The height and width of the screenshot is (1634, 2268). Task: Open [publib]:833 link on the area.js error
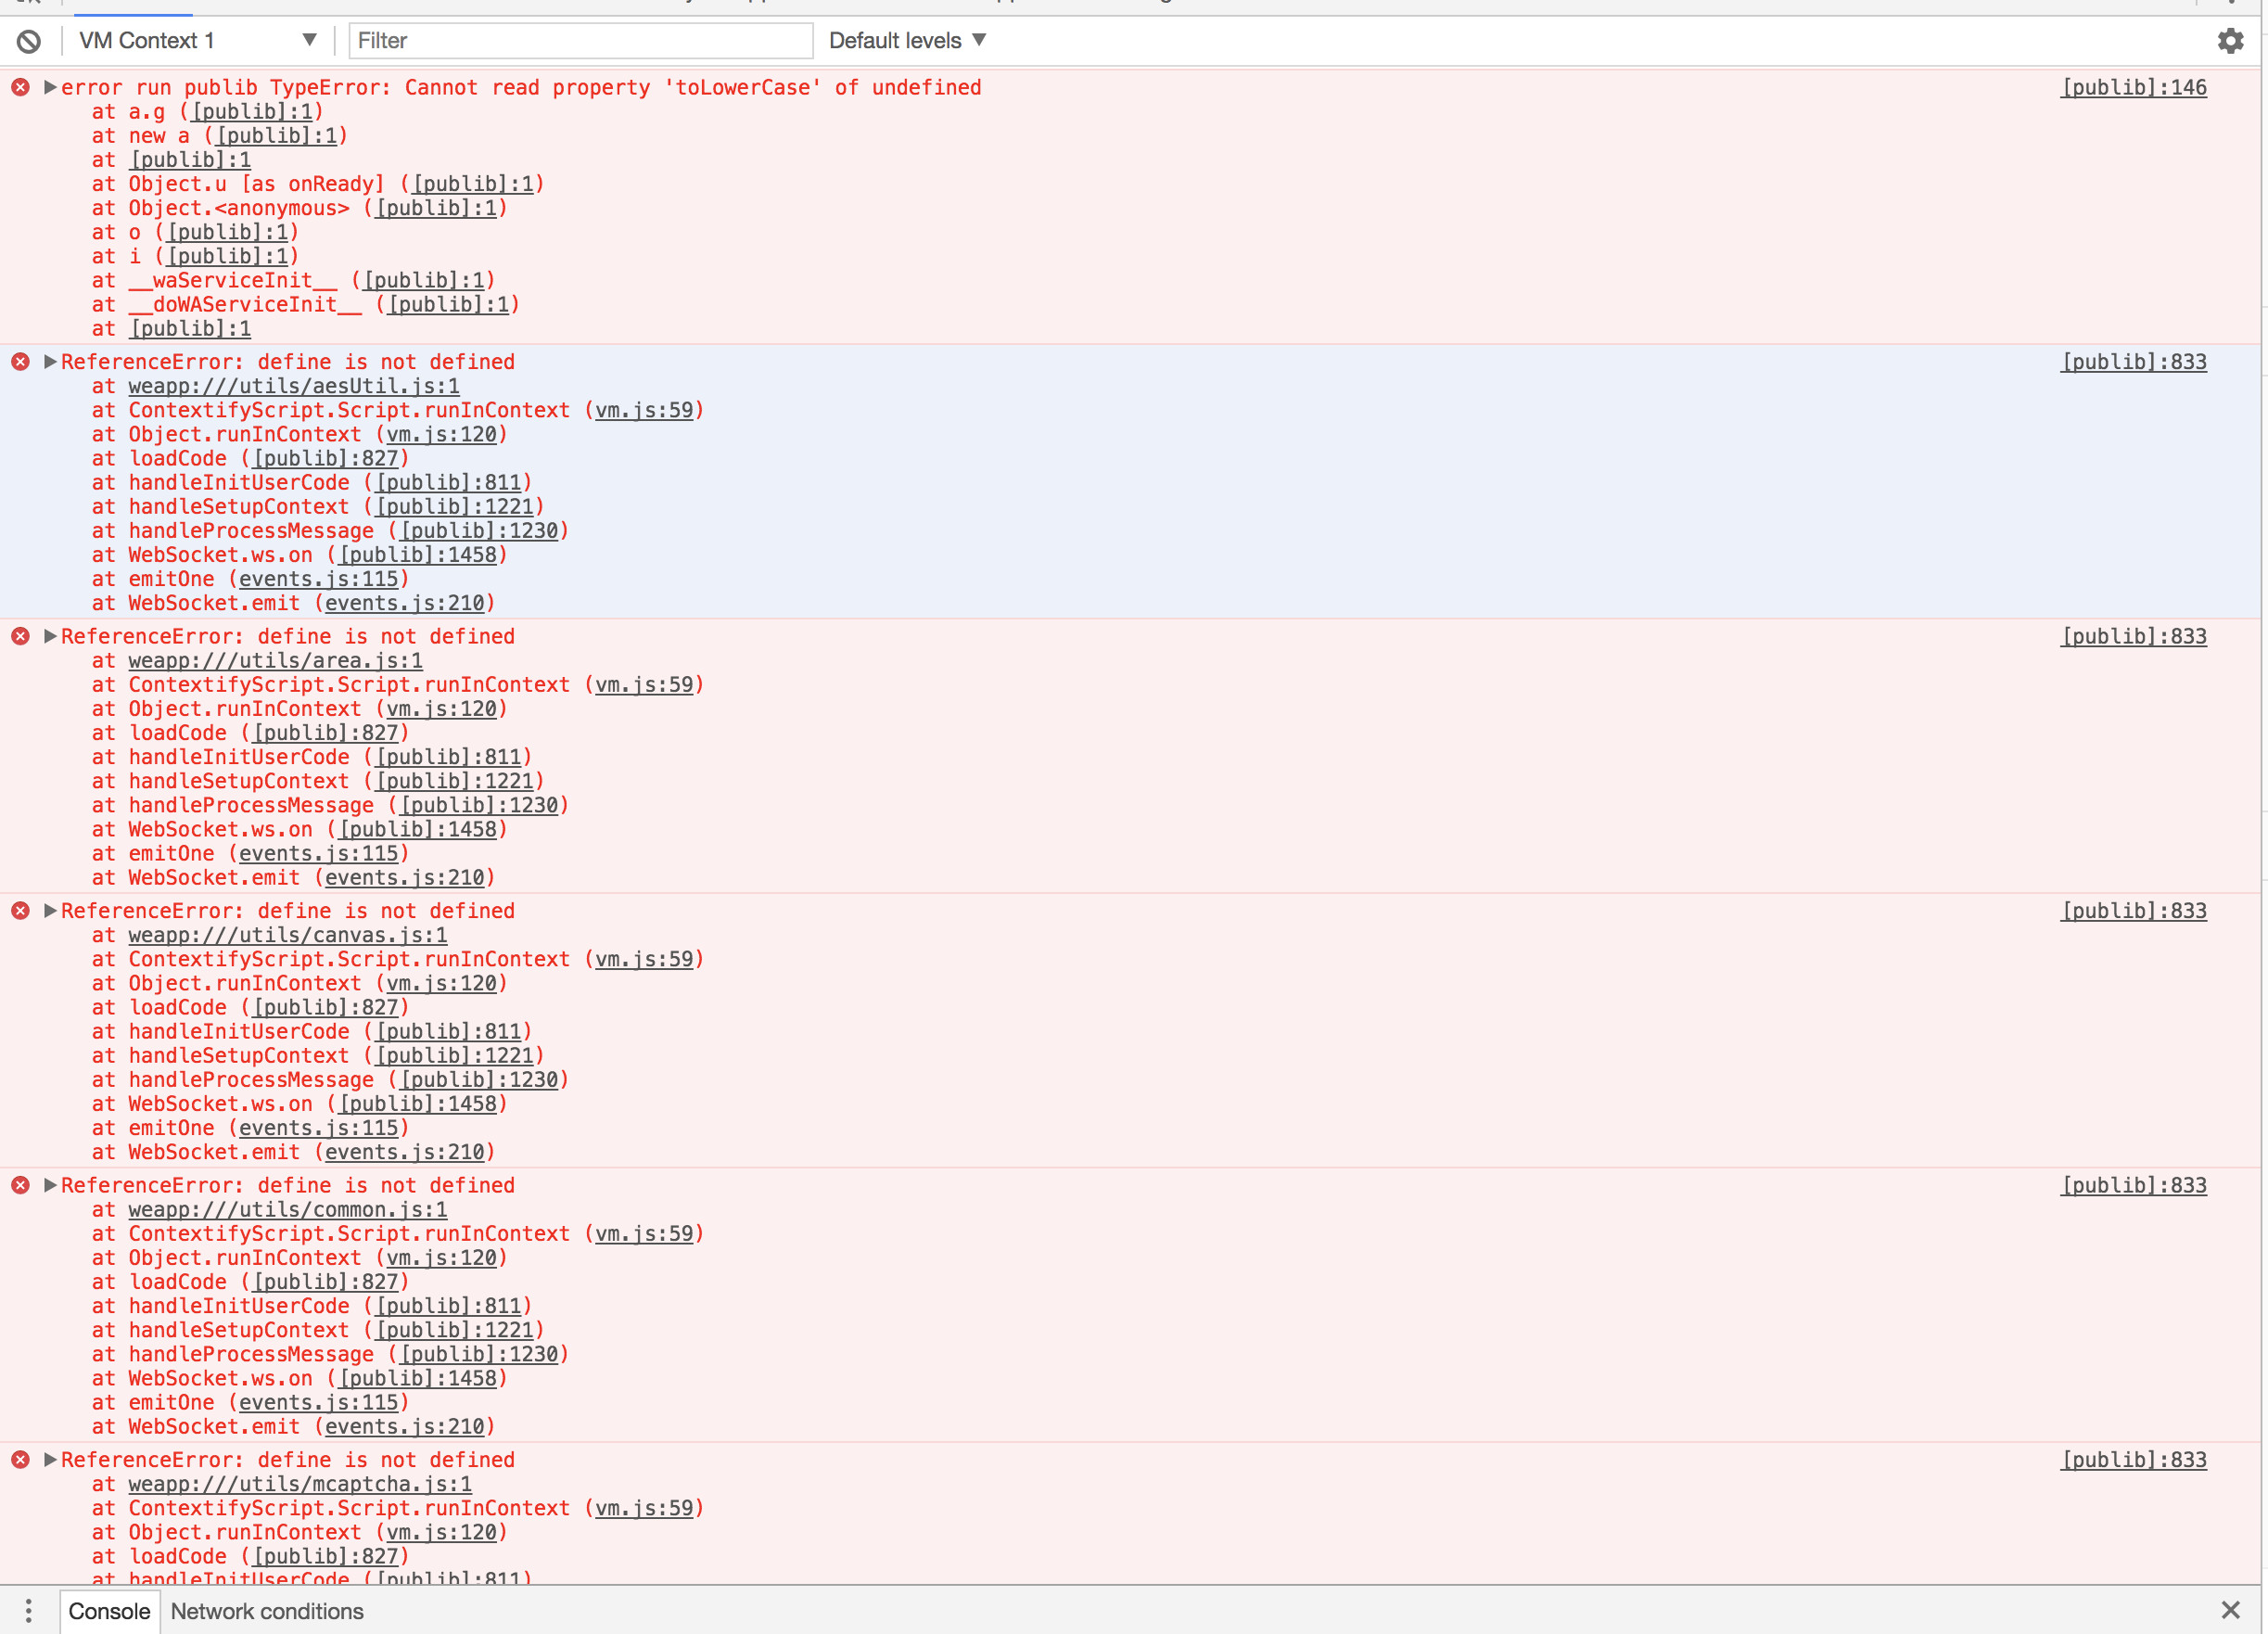(2133, 637)
